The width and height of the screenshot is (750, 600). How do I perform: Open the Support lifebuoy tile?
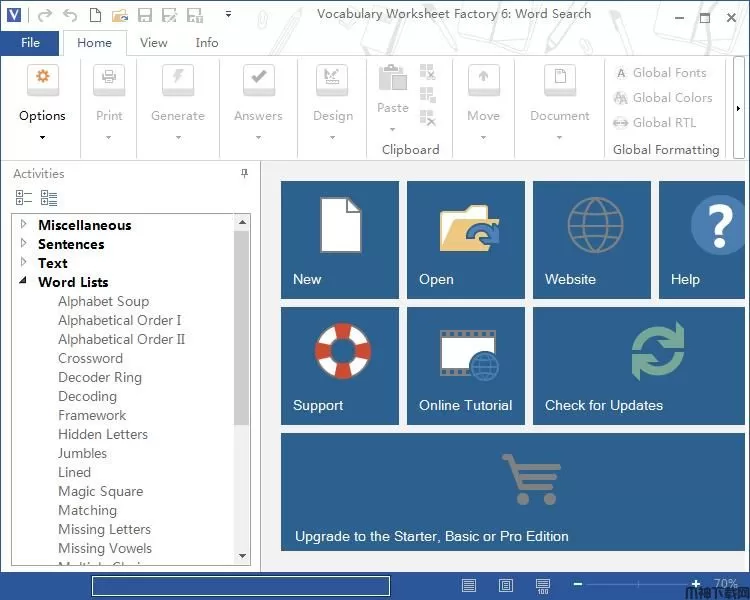(x=340, y=365)
